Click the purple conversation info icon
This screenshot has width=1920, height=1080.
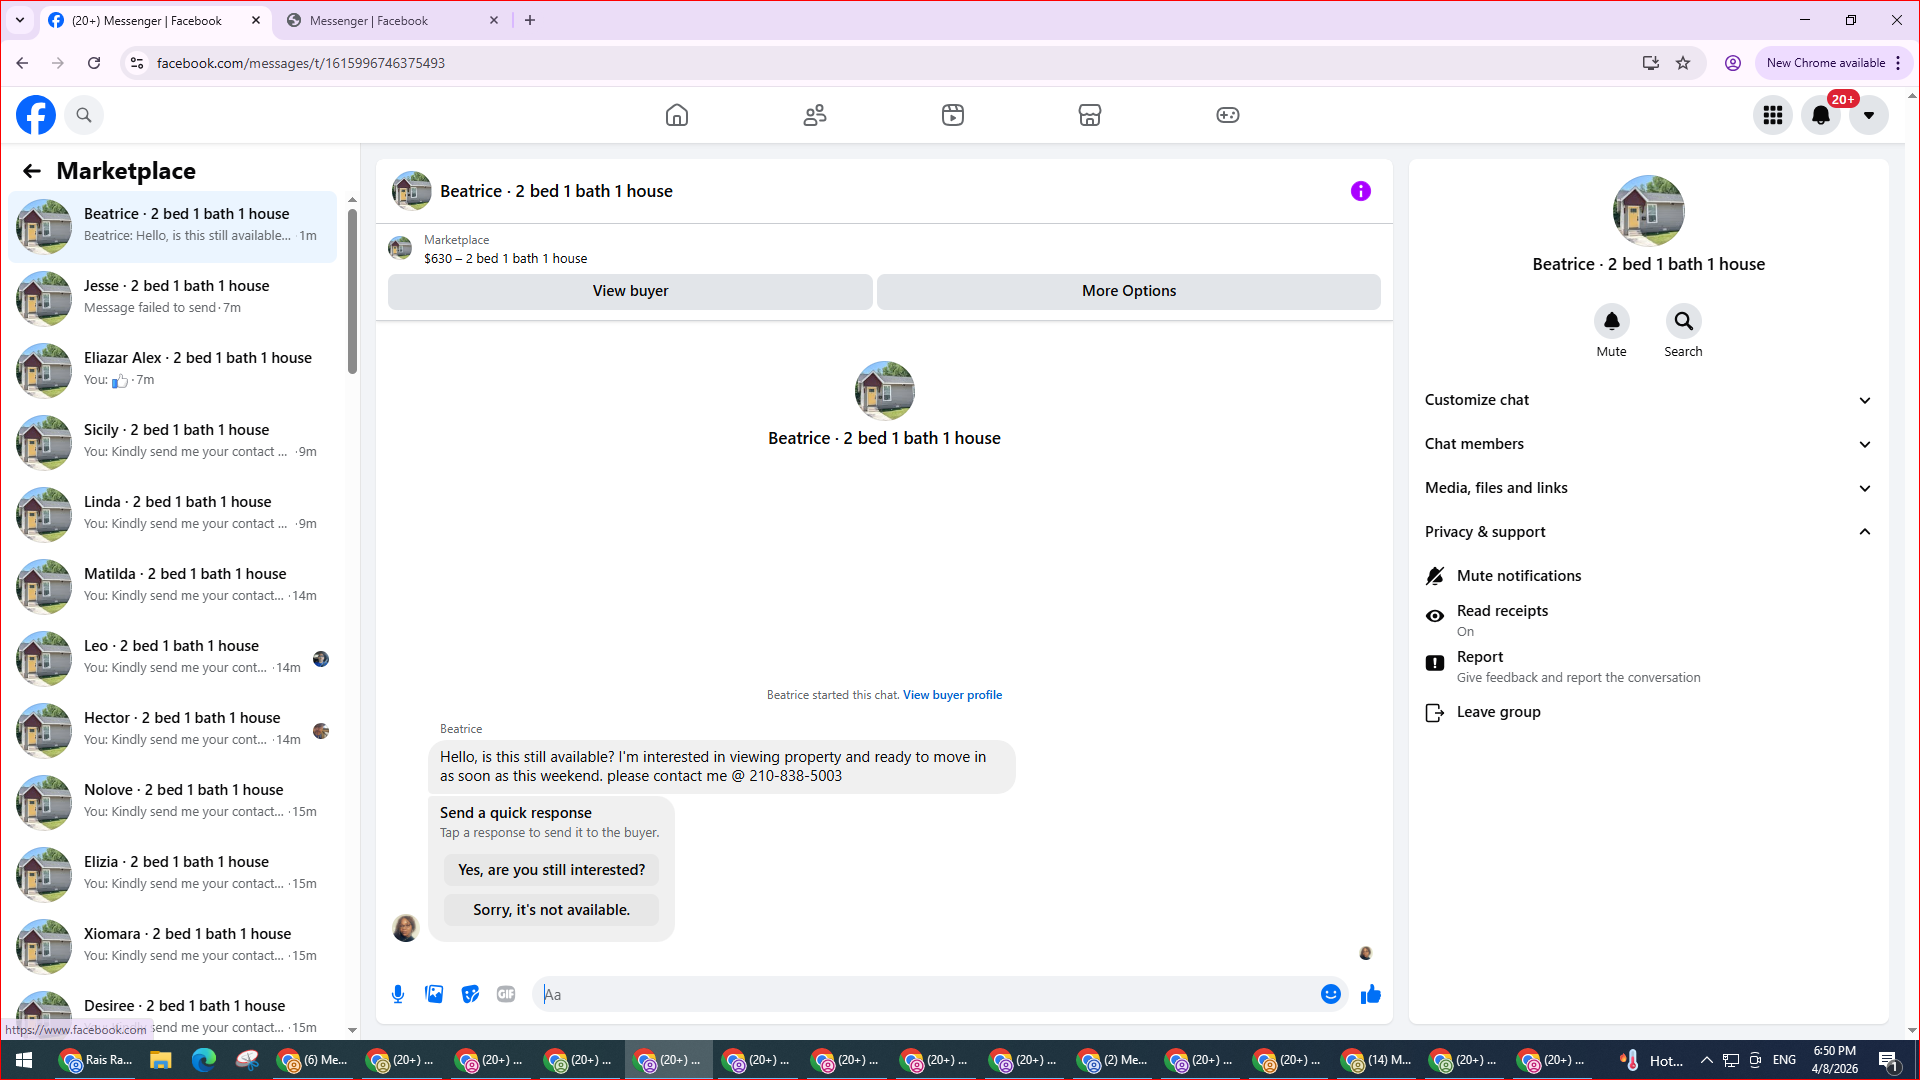1360,191
